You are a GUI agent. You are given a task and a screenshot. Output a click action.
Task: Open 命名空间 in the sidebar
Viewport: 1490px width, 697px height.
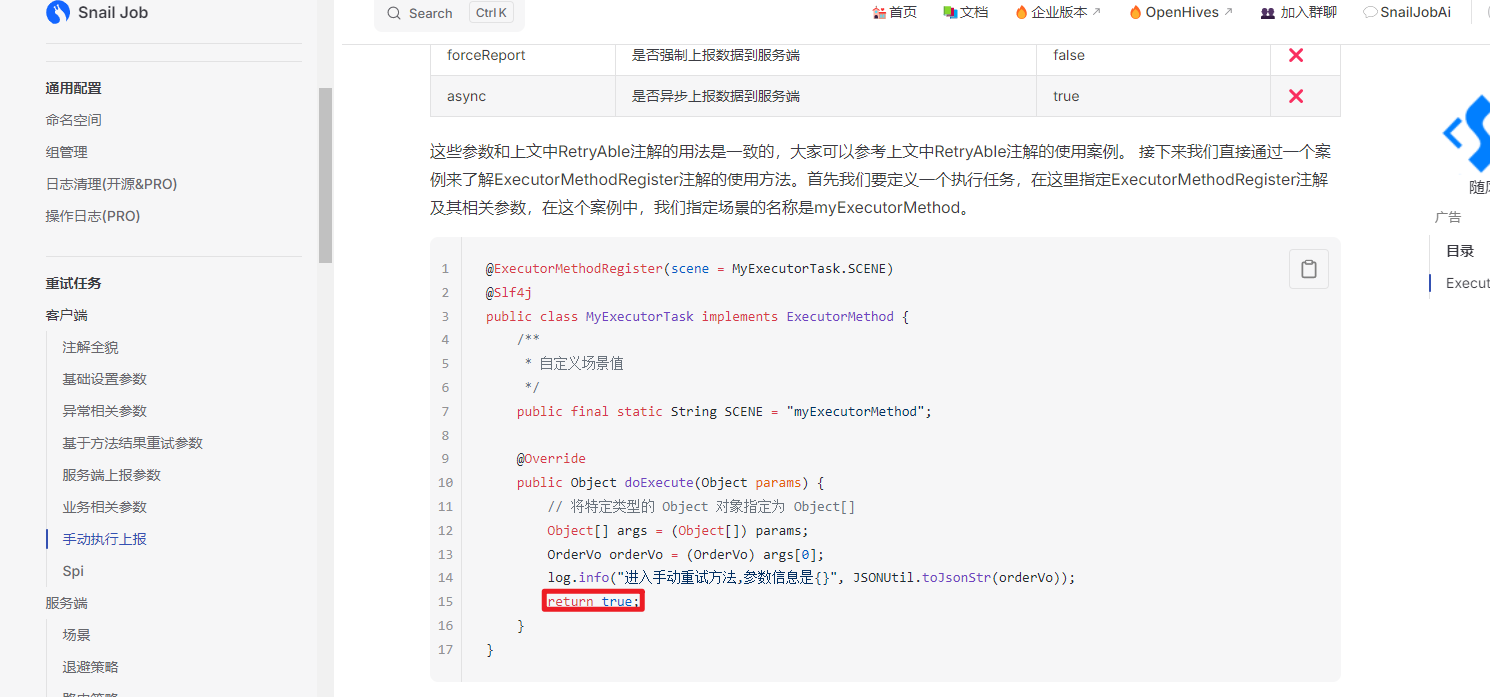click(73, 120)
